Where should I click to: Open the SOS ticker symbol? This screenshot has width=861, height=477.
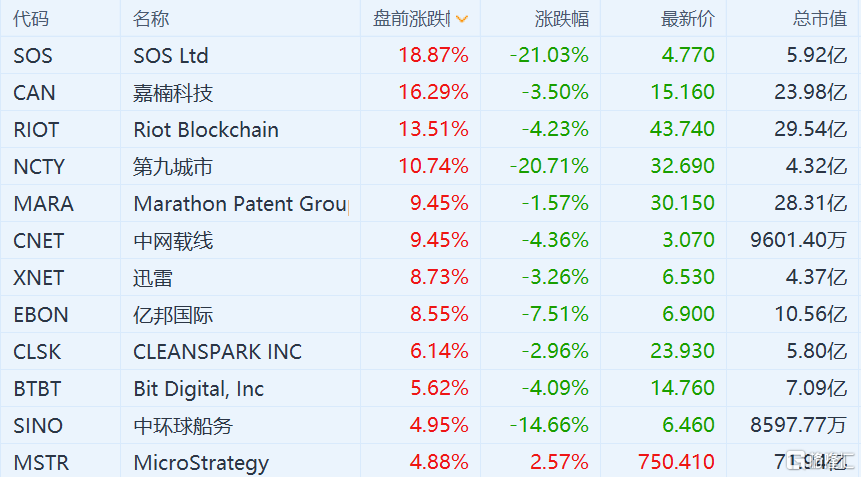(x=33, y=55)
